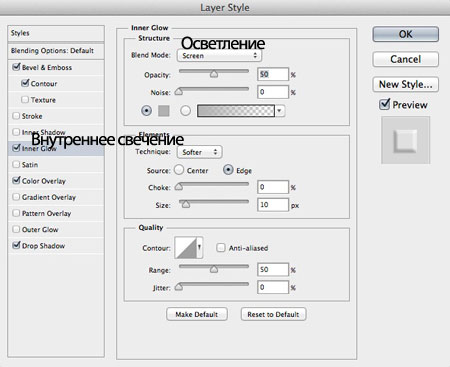Open the Technique Softer dropdown
The width and height of the screenshot is (450, 367).
[x=199, y=152]
